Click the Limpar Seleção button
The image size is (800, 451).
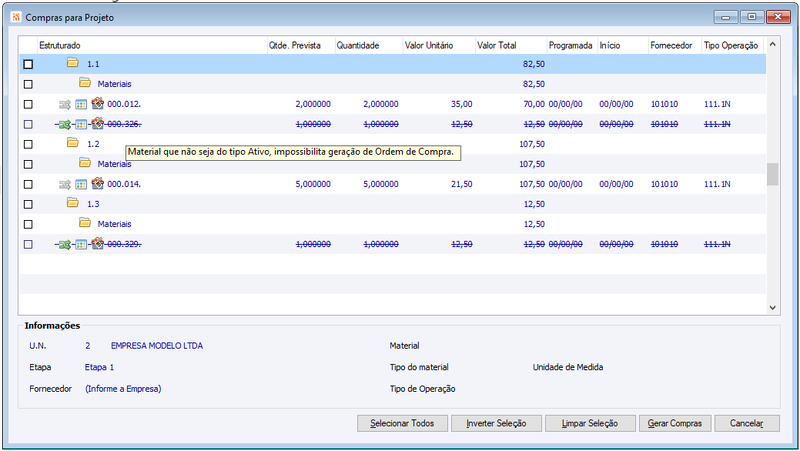[590, 423]
